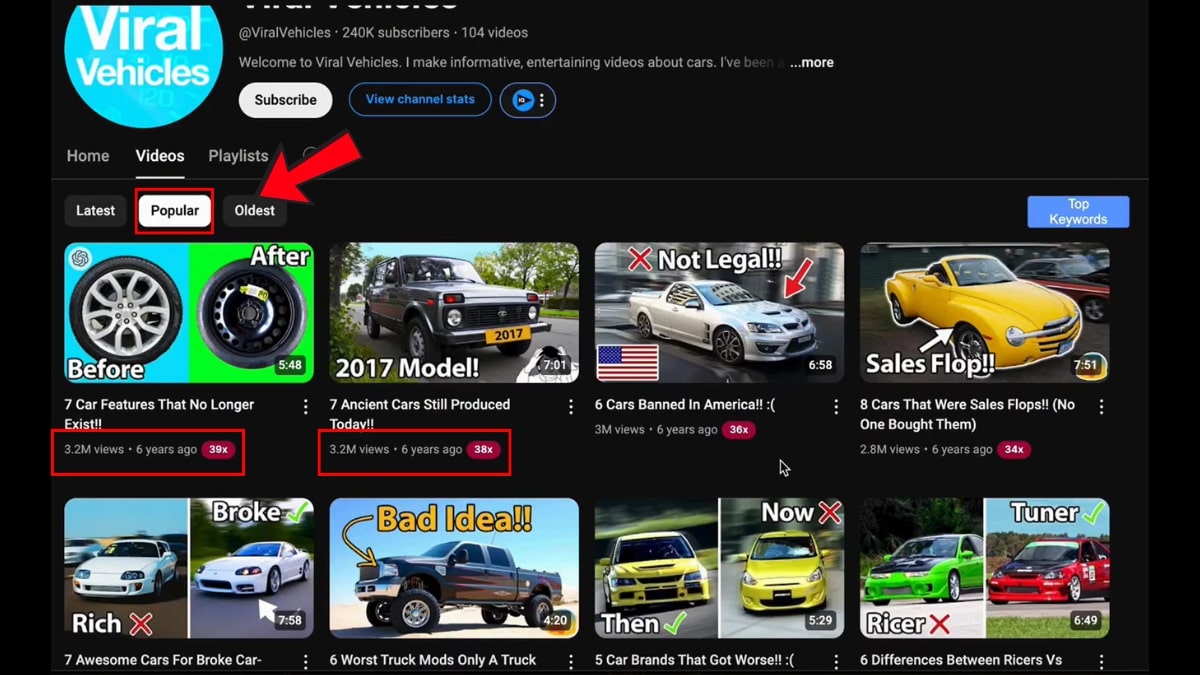The width and height of the screenshot is (1200, 675).
Task: Open options menu on '6 Cars Banned In America'
Action: [836, 407]
